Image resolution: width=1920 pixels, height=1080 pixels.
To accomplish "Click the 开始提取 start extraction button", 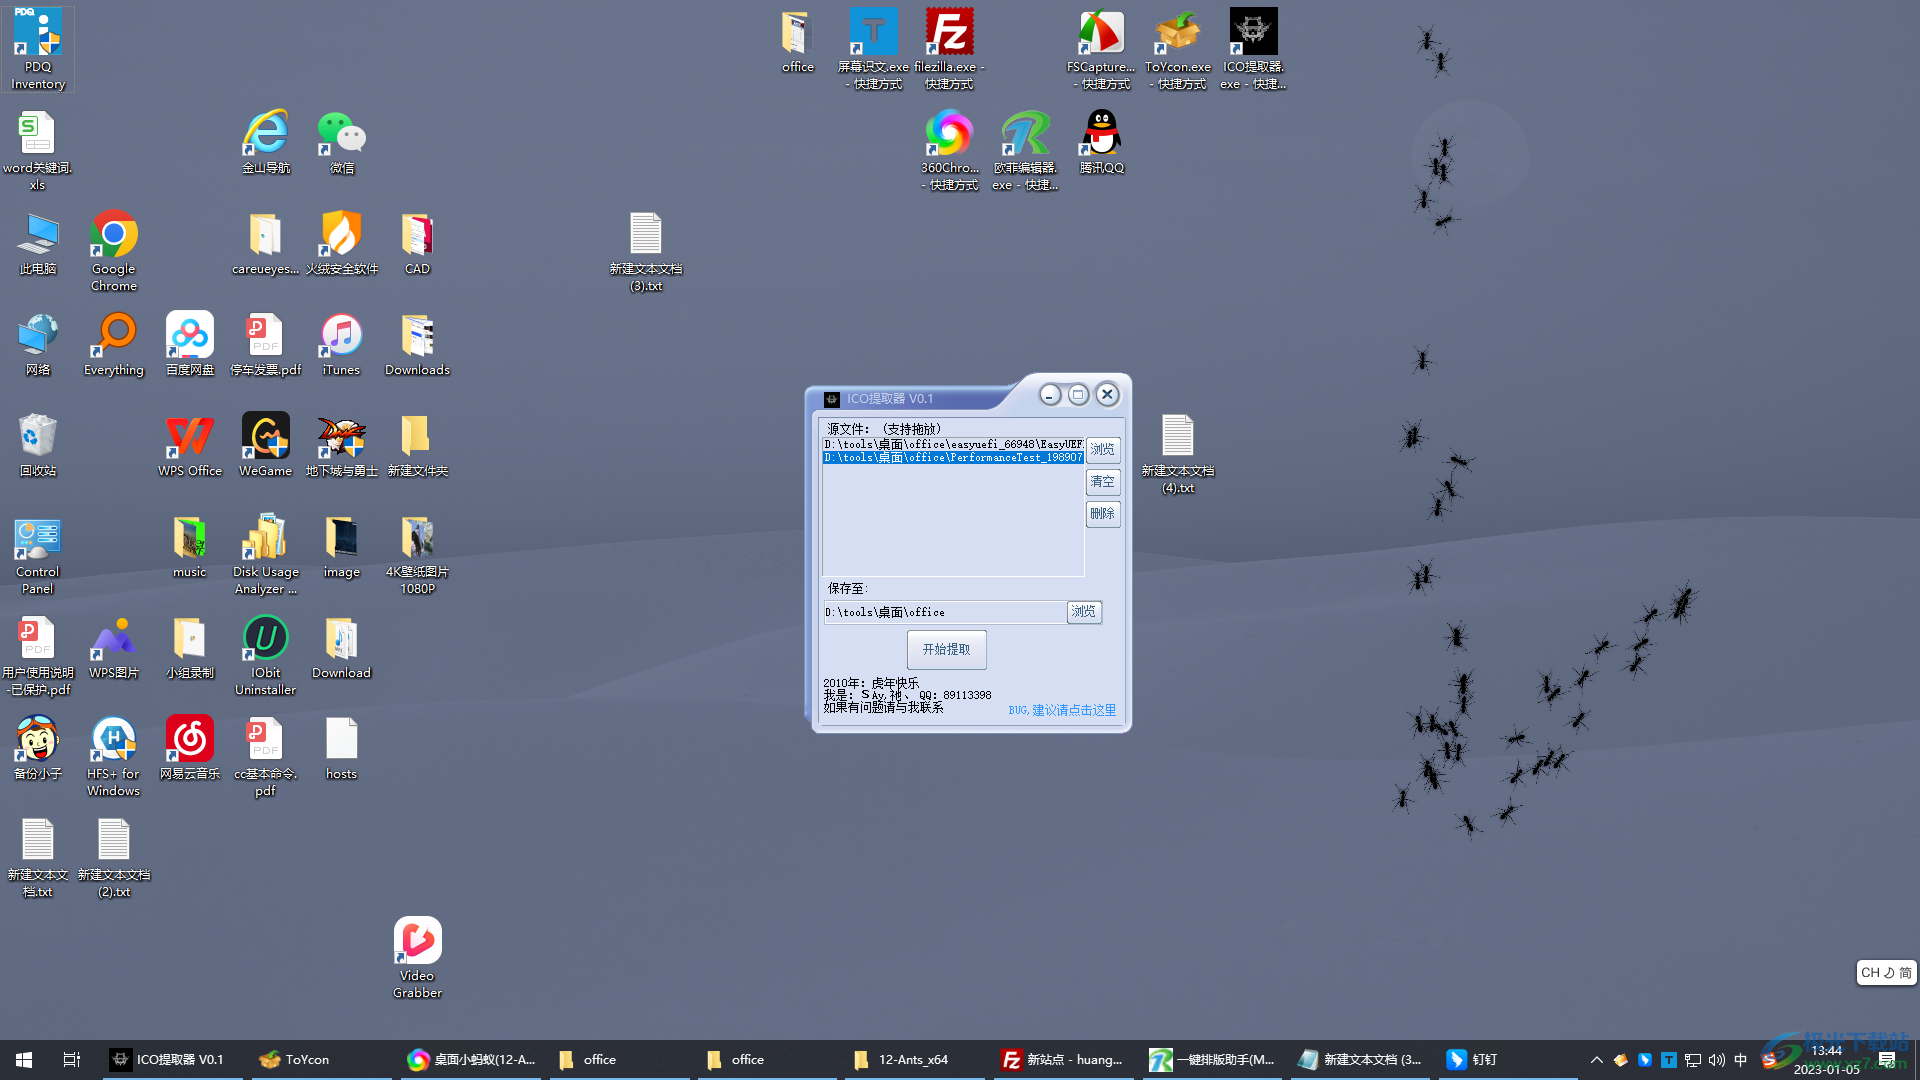I will [946, 650].
